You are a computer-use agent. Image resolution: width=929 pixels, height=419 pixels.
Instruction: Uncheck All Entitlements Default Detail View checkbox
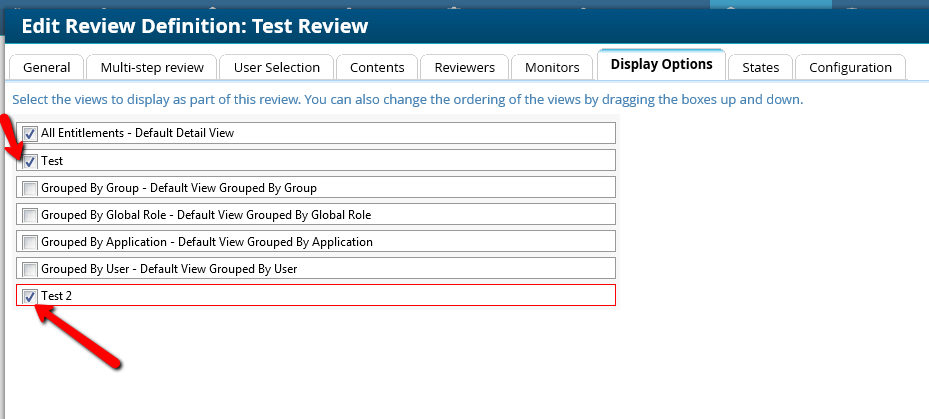pos(30,133)
